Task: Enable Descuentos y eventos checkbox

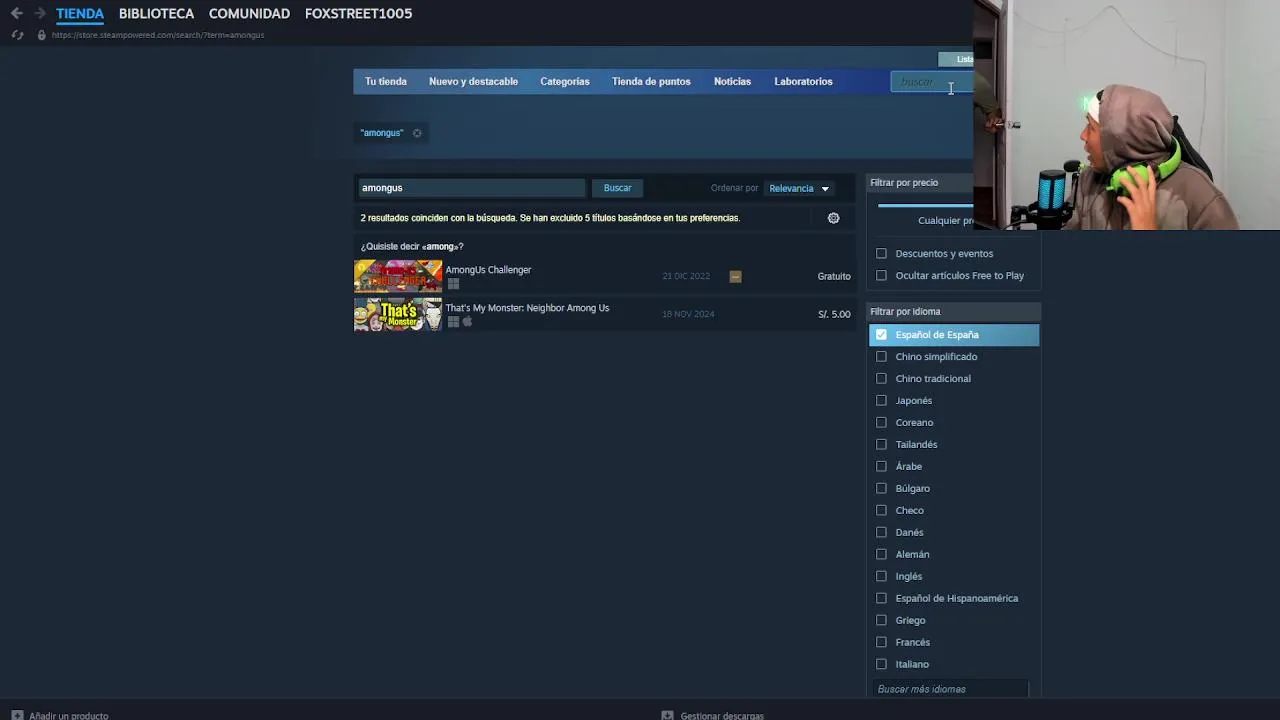Action: click(x=881, y=254)
